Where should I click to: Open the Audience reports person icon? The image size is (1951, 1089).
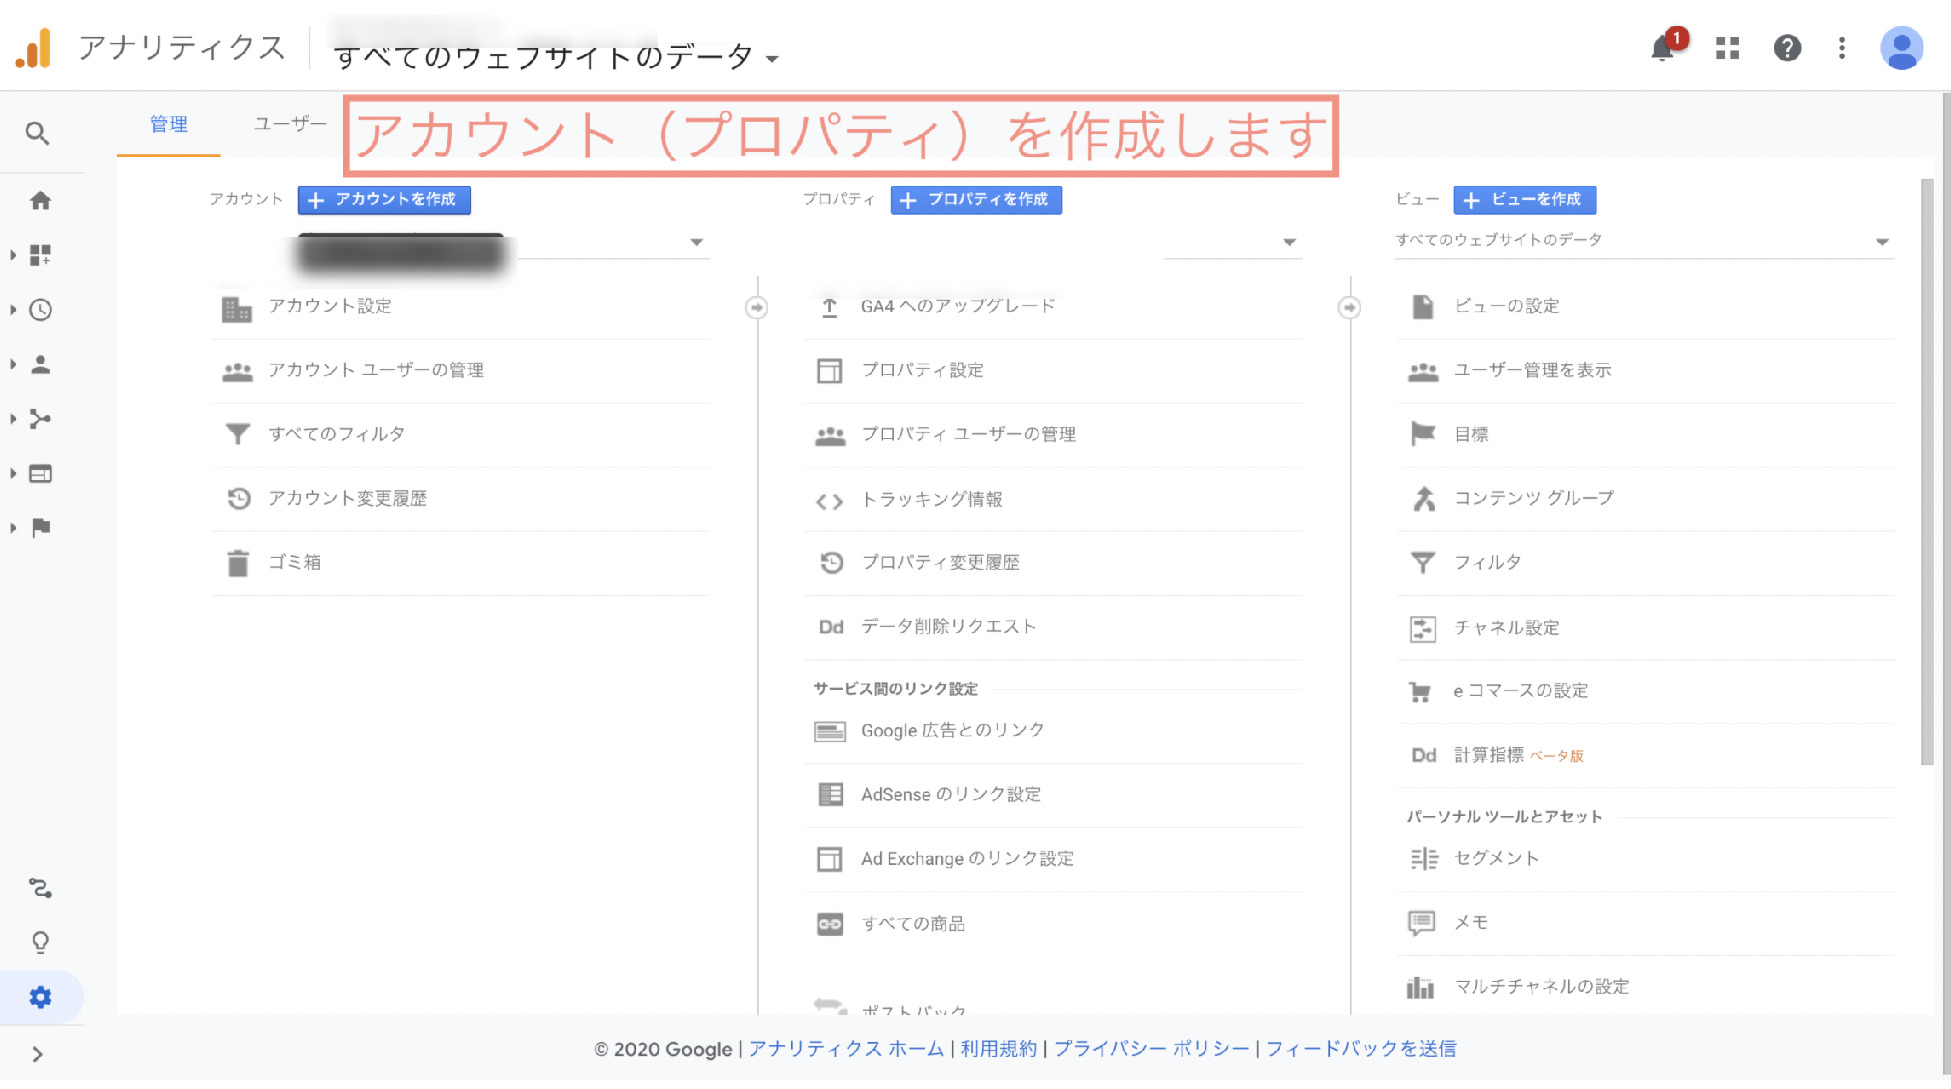click(40, 365)
